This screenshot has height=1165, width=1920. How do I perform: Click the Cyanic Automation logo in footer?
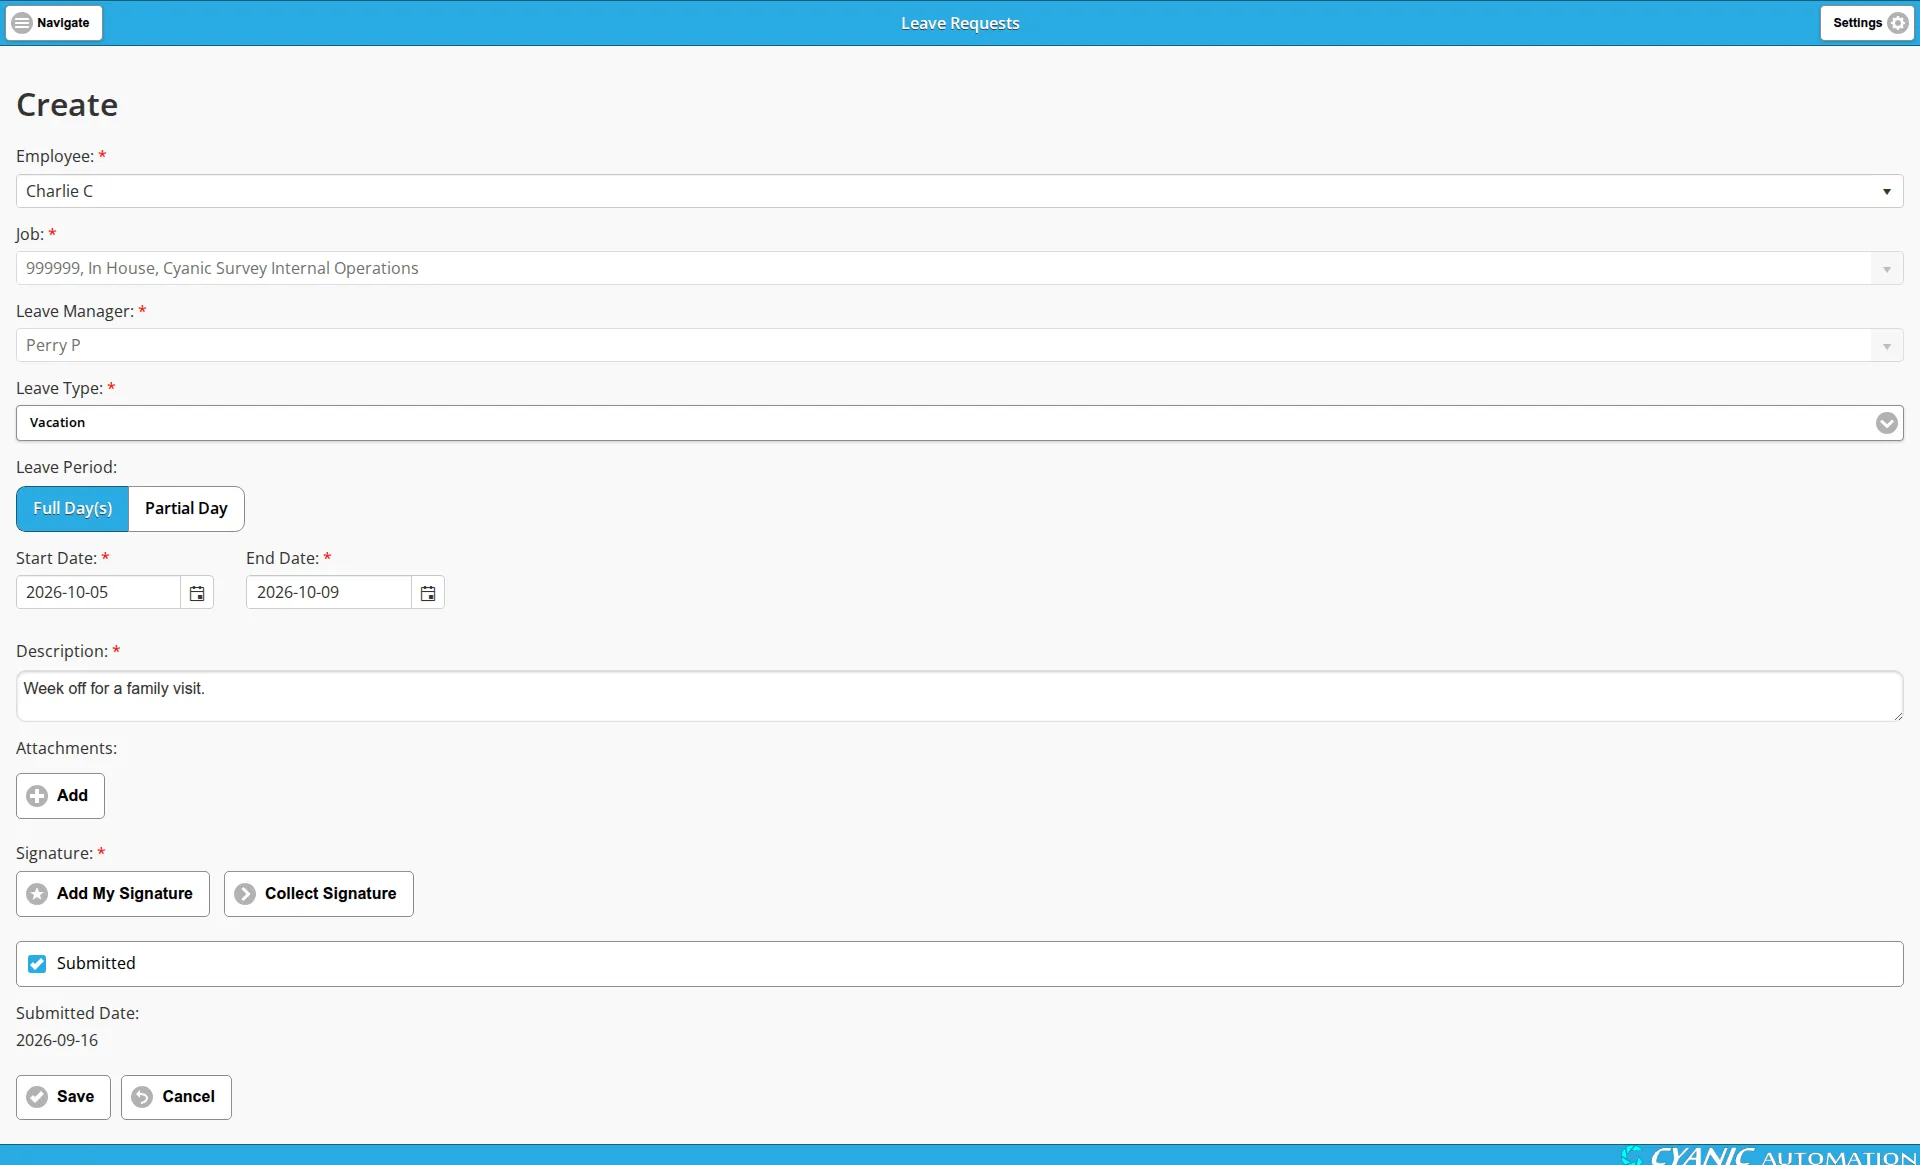coord(1768,1156)
